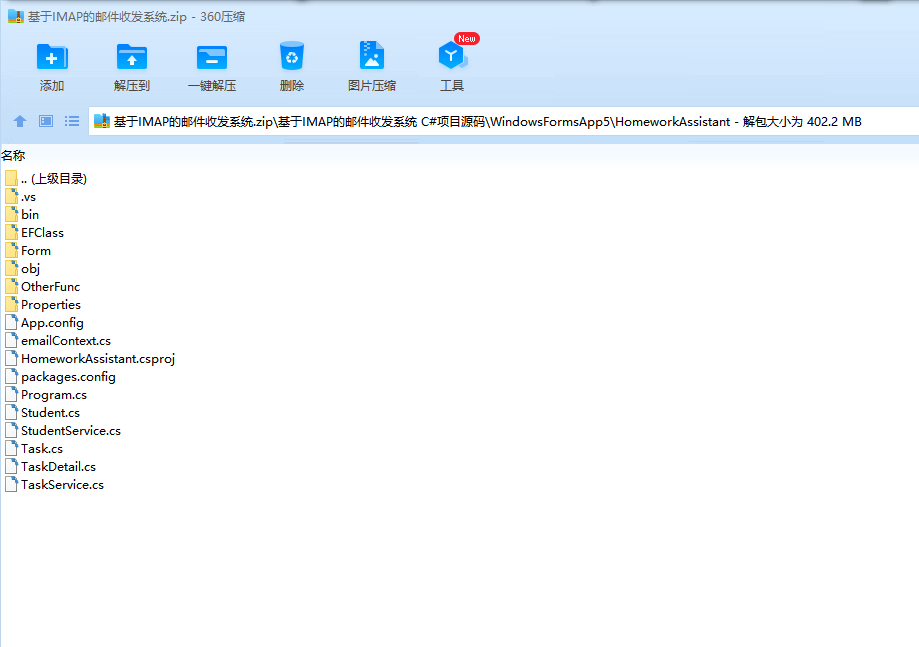Select the Properties folder
Screen dimensions: 919x647
click(x=43, y=305)
